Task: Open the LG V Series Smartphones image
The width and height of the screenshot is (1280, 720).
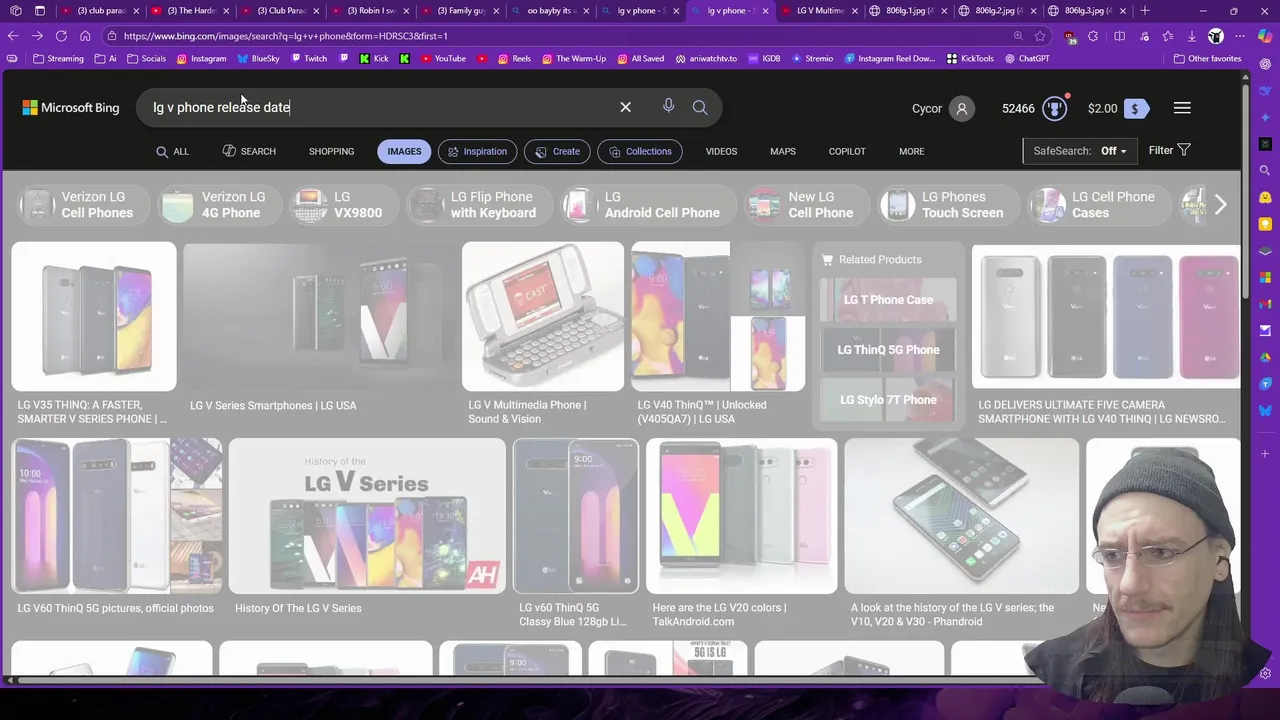Action: (x=319, y=316)
